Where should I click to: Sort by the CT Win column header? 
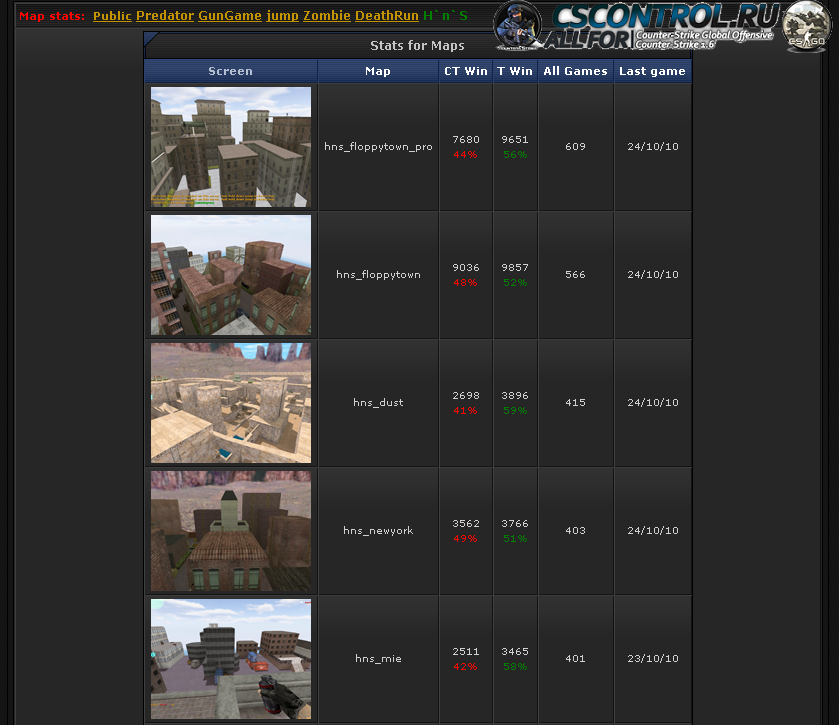coord(466,71)
